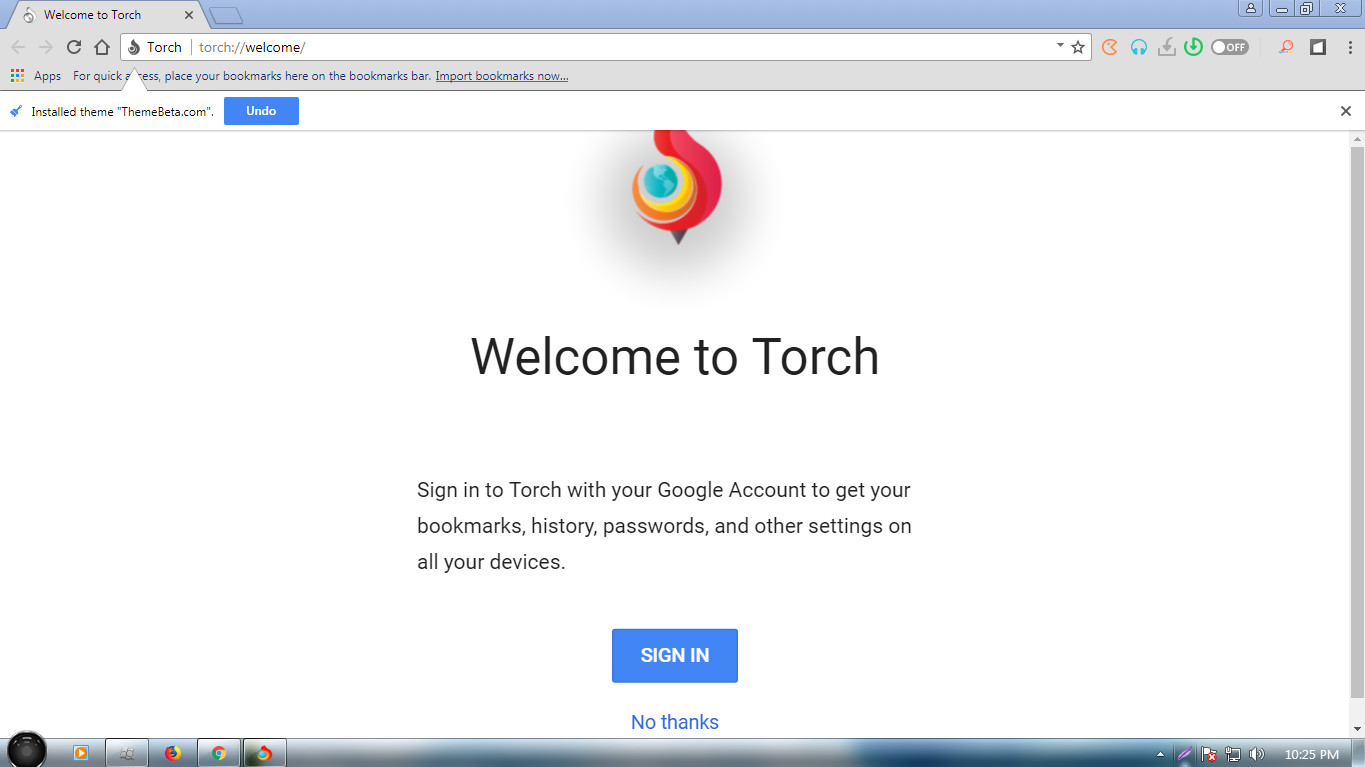This screenshot has width=1365, height=767.
Task: Open Google Chrome from the taskbar
Action: (219, 753)
